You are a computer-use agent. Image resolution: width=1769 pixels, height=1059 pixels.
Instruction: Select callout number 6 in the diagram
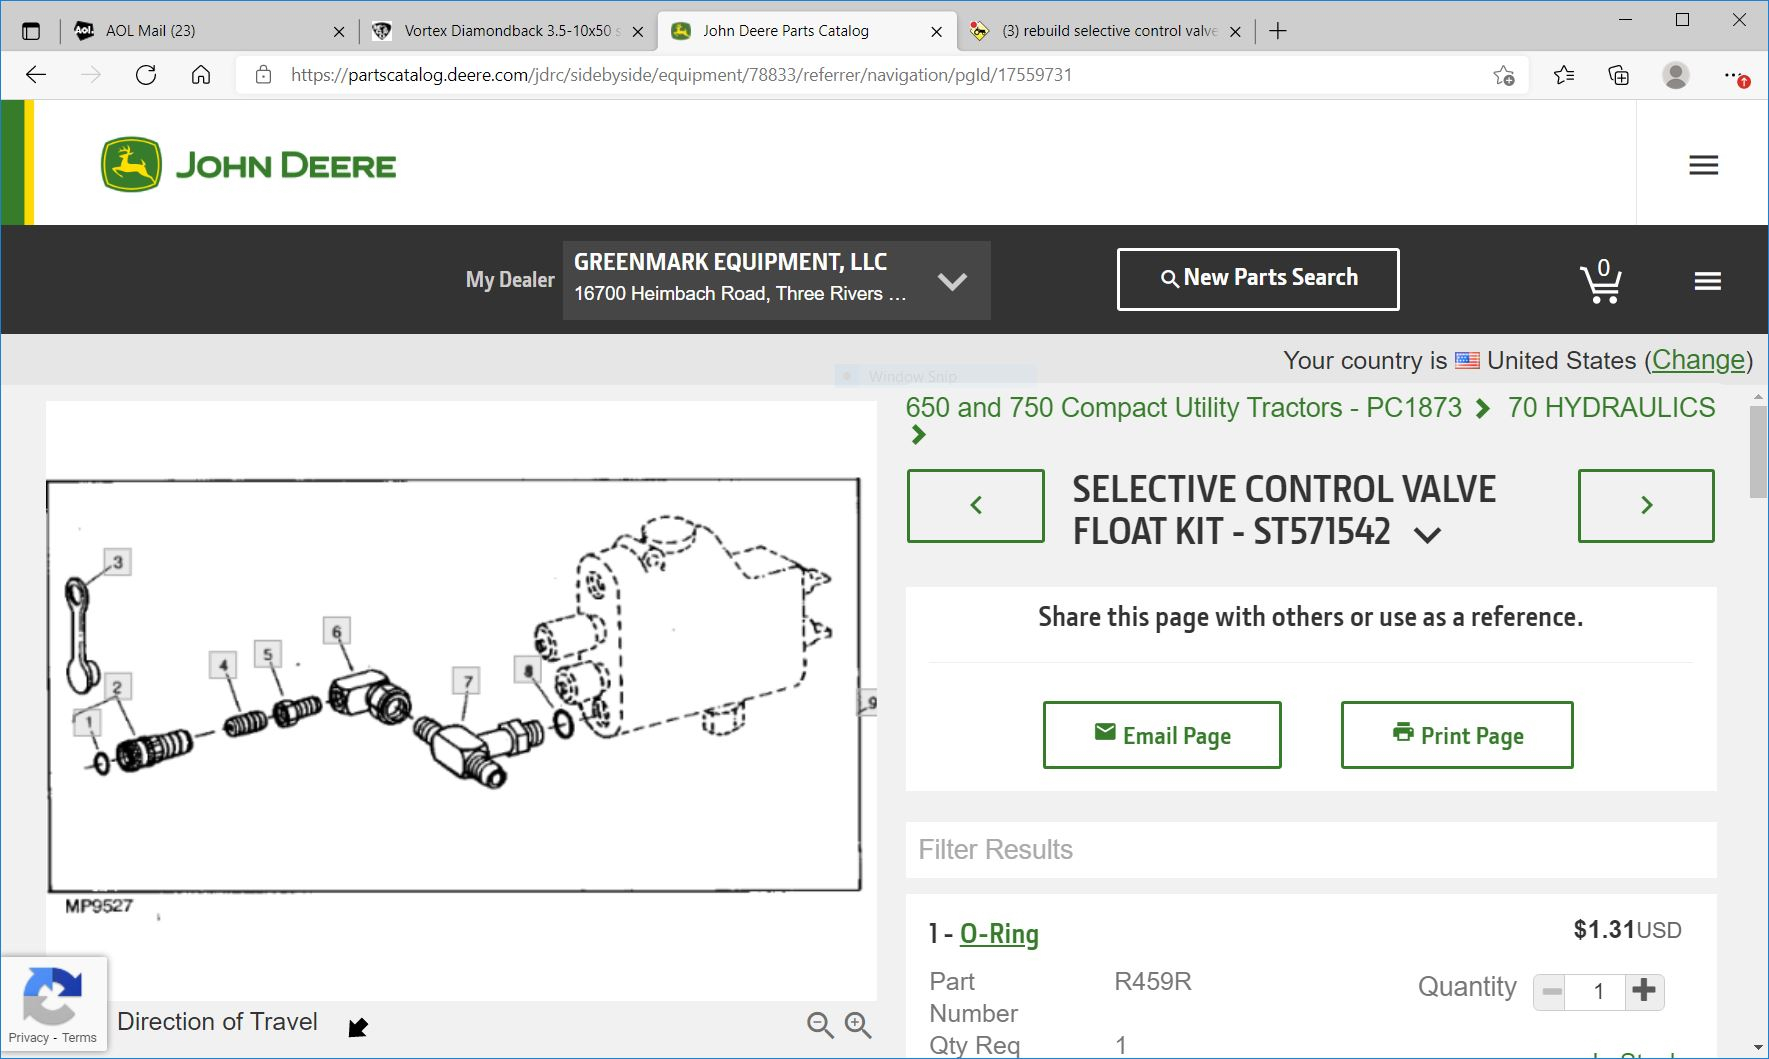(x=336, y=632)
